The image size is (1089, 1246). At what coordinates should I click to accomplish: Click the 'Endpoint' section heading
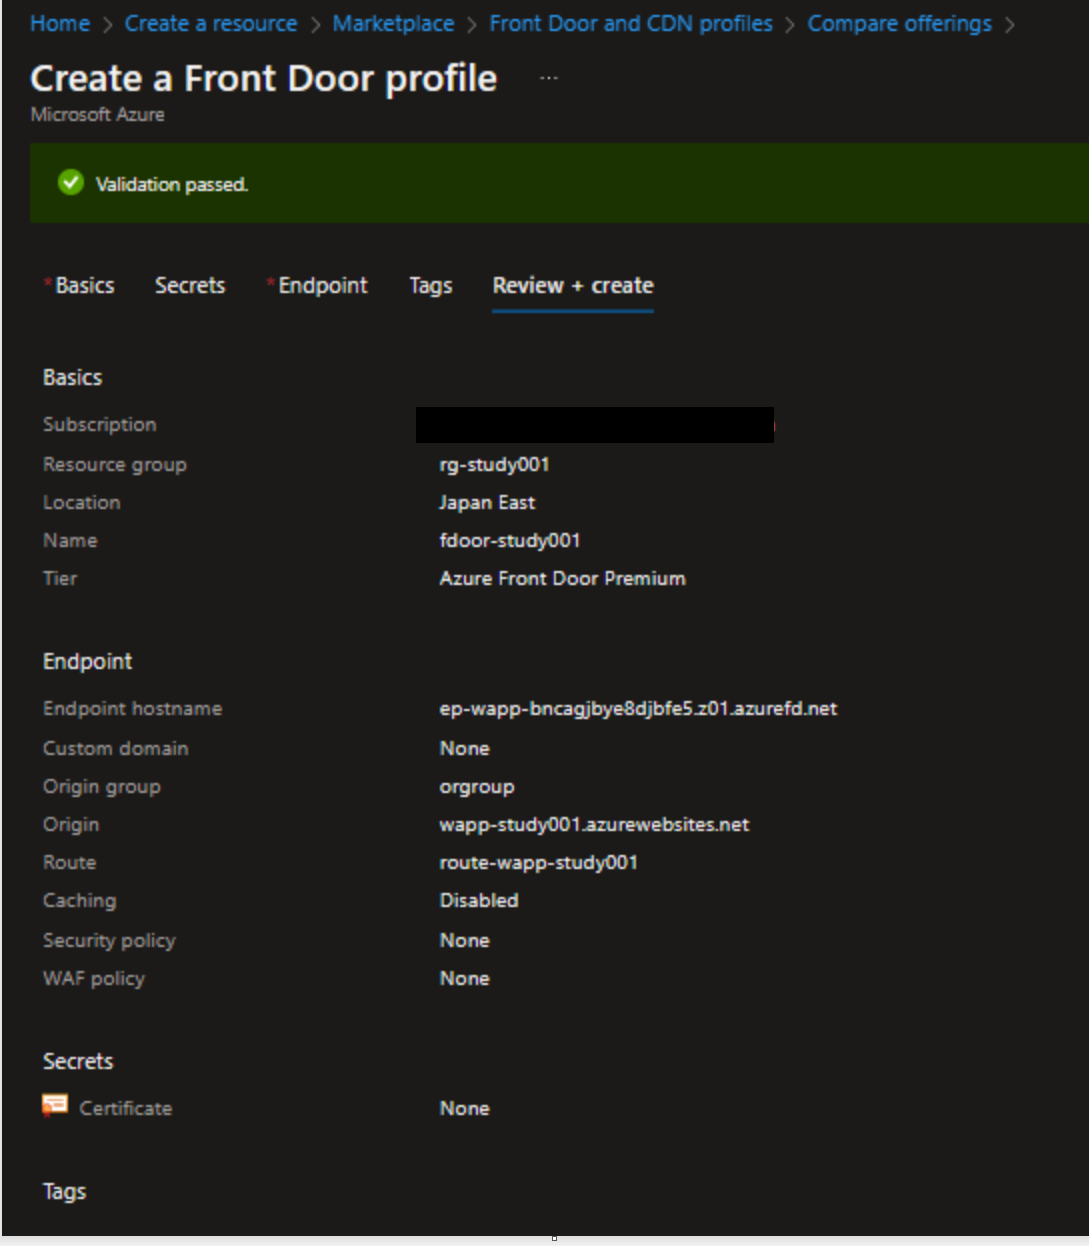88,662
